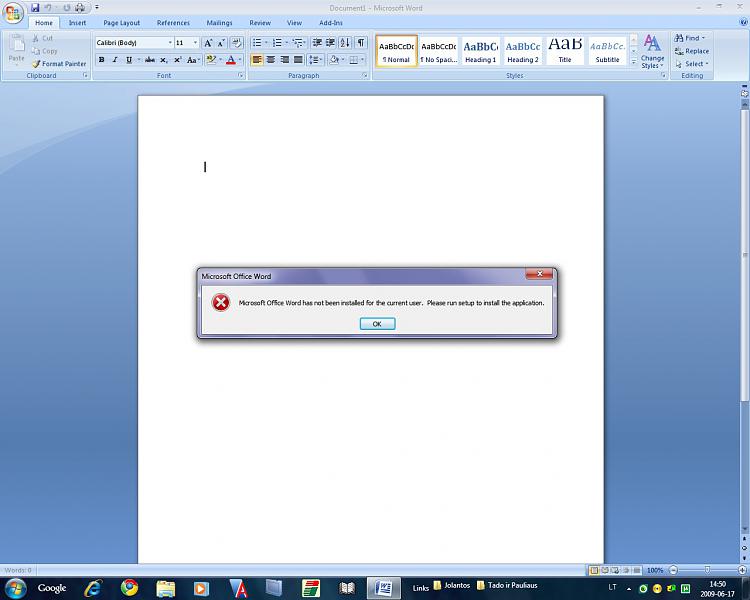The image size is (750, 600).
Task: Click the Decrease Indent icon
Action: (x=317, y=43)
